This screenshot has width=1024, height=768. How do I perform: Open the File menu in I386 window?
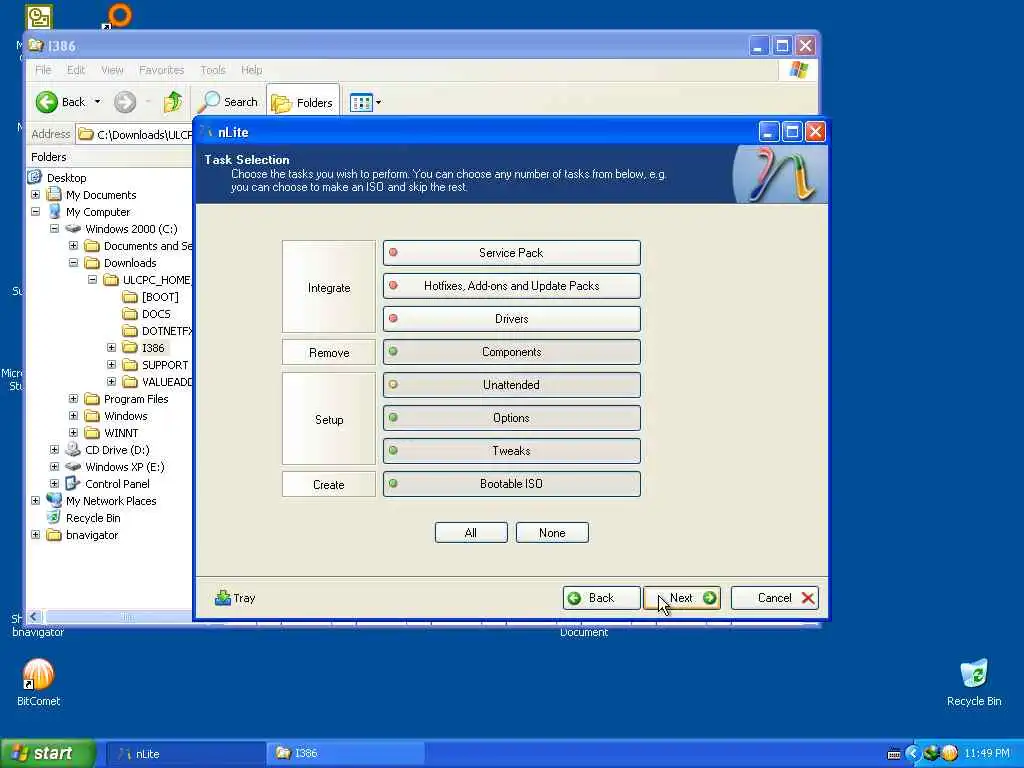43,70
